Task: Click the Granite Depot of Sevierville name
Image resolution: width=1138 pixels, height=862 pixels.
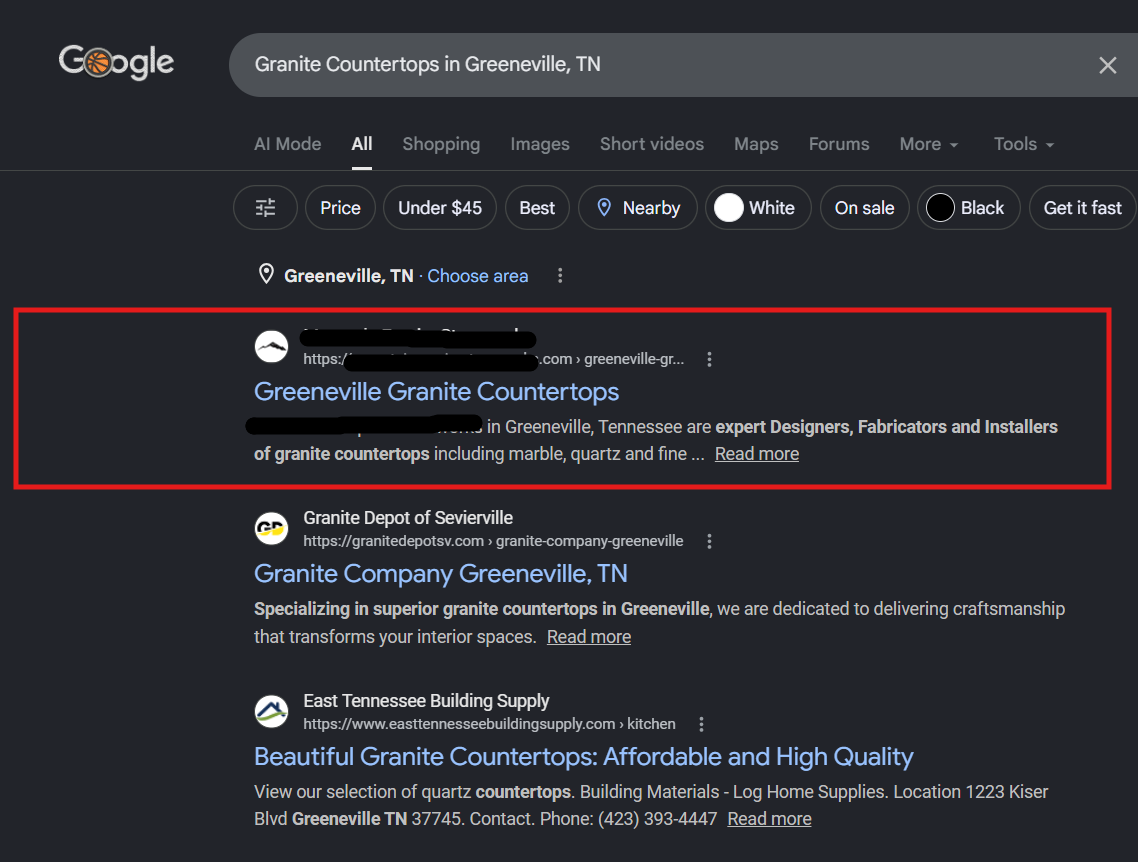Action: [x=408, y=517]
